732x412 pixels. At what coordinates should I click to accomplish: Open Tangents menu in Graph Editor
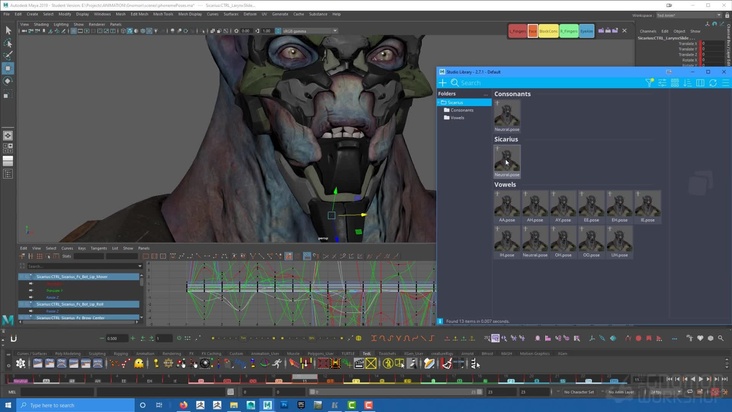pyautogui.click(x=98, y=248)
